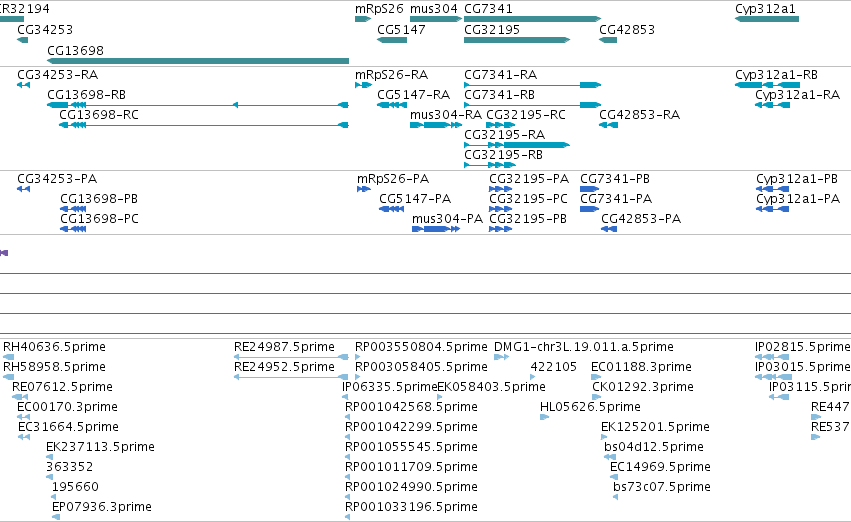The width and height of the screenshot is (851, 522).
Task: Click the CG42853 gene label
Action: click(x=627, y=30)
